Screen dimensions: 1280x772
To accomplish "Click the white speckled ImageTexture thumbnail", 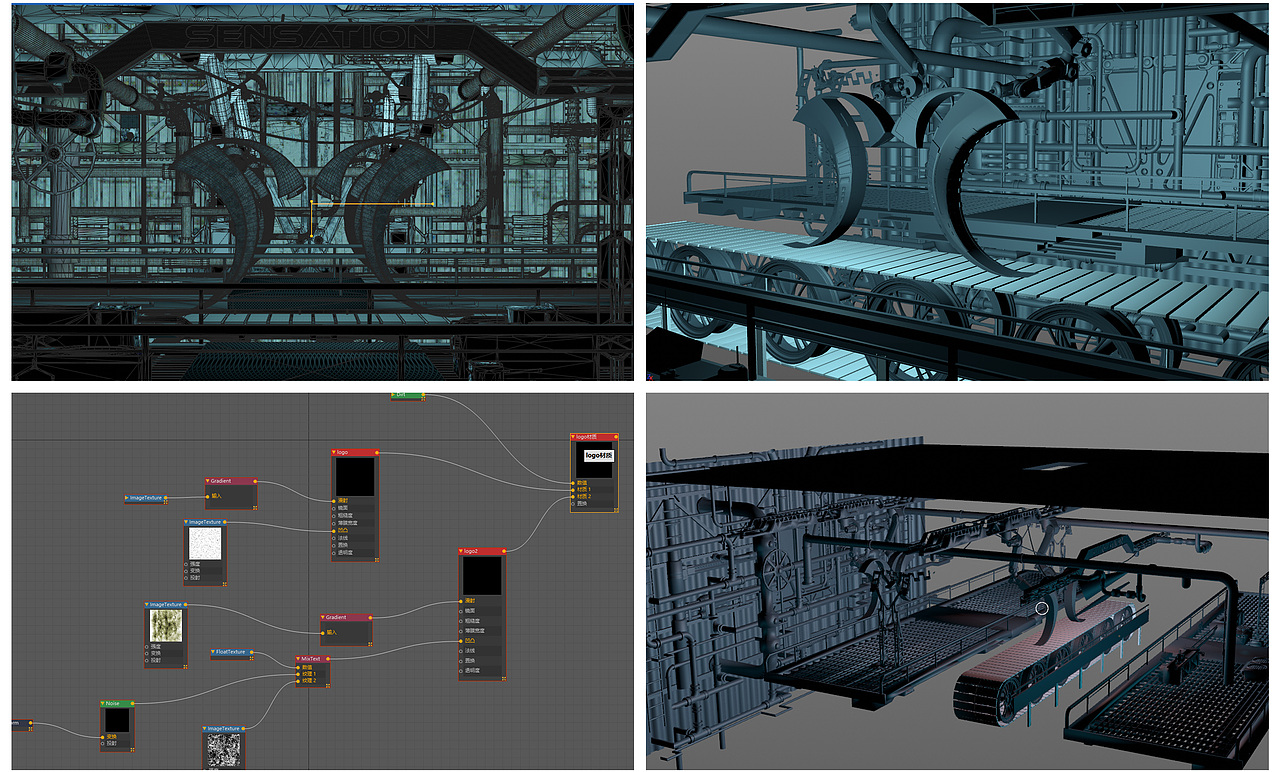I will [205, 545].
